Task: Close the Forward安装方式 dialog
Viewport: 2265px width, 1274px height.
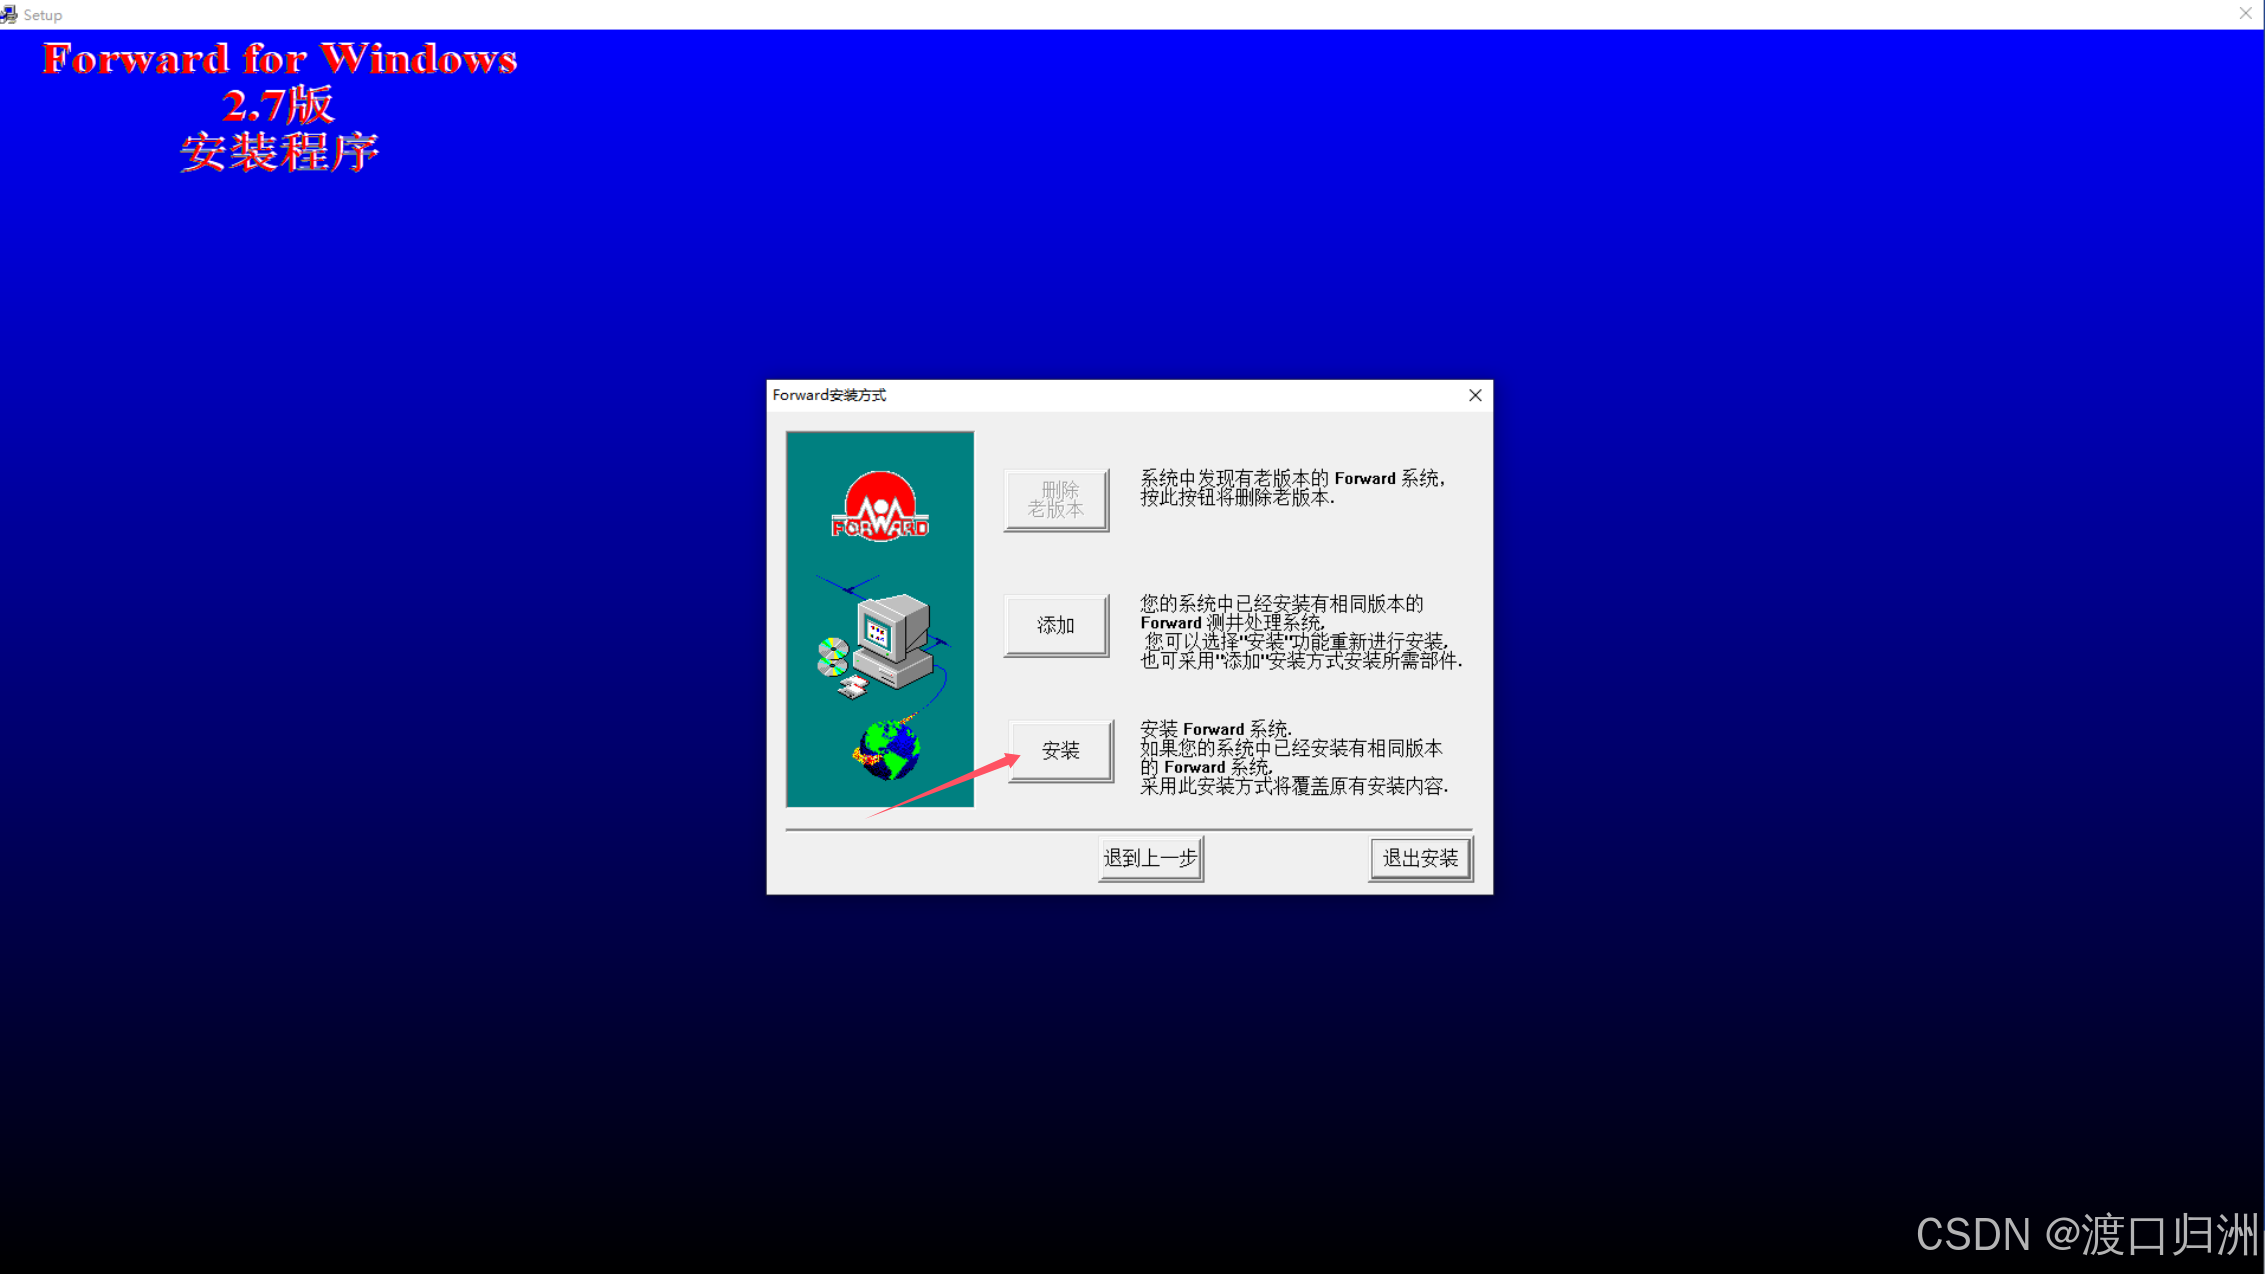Action: [1475, 395]
